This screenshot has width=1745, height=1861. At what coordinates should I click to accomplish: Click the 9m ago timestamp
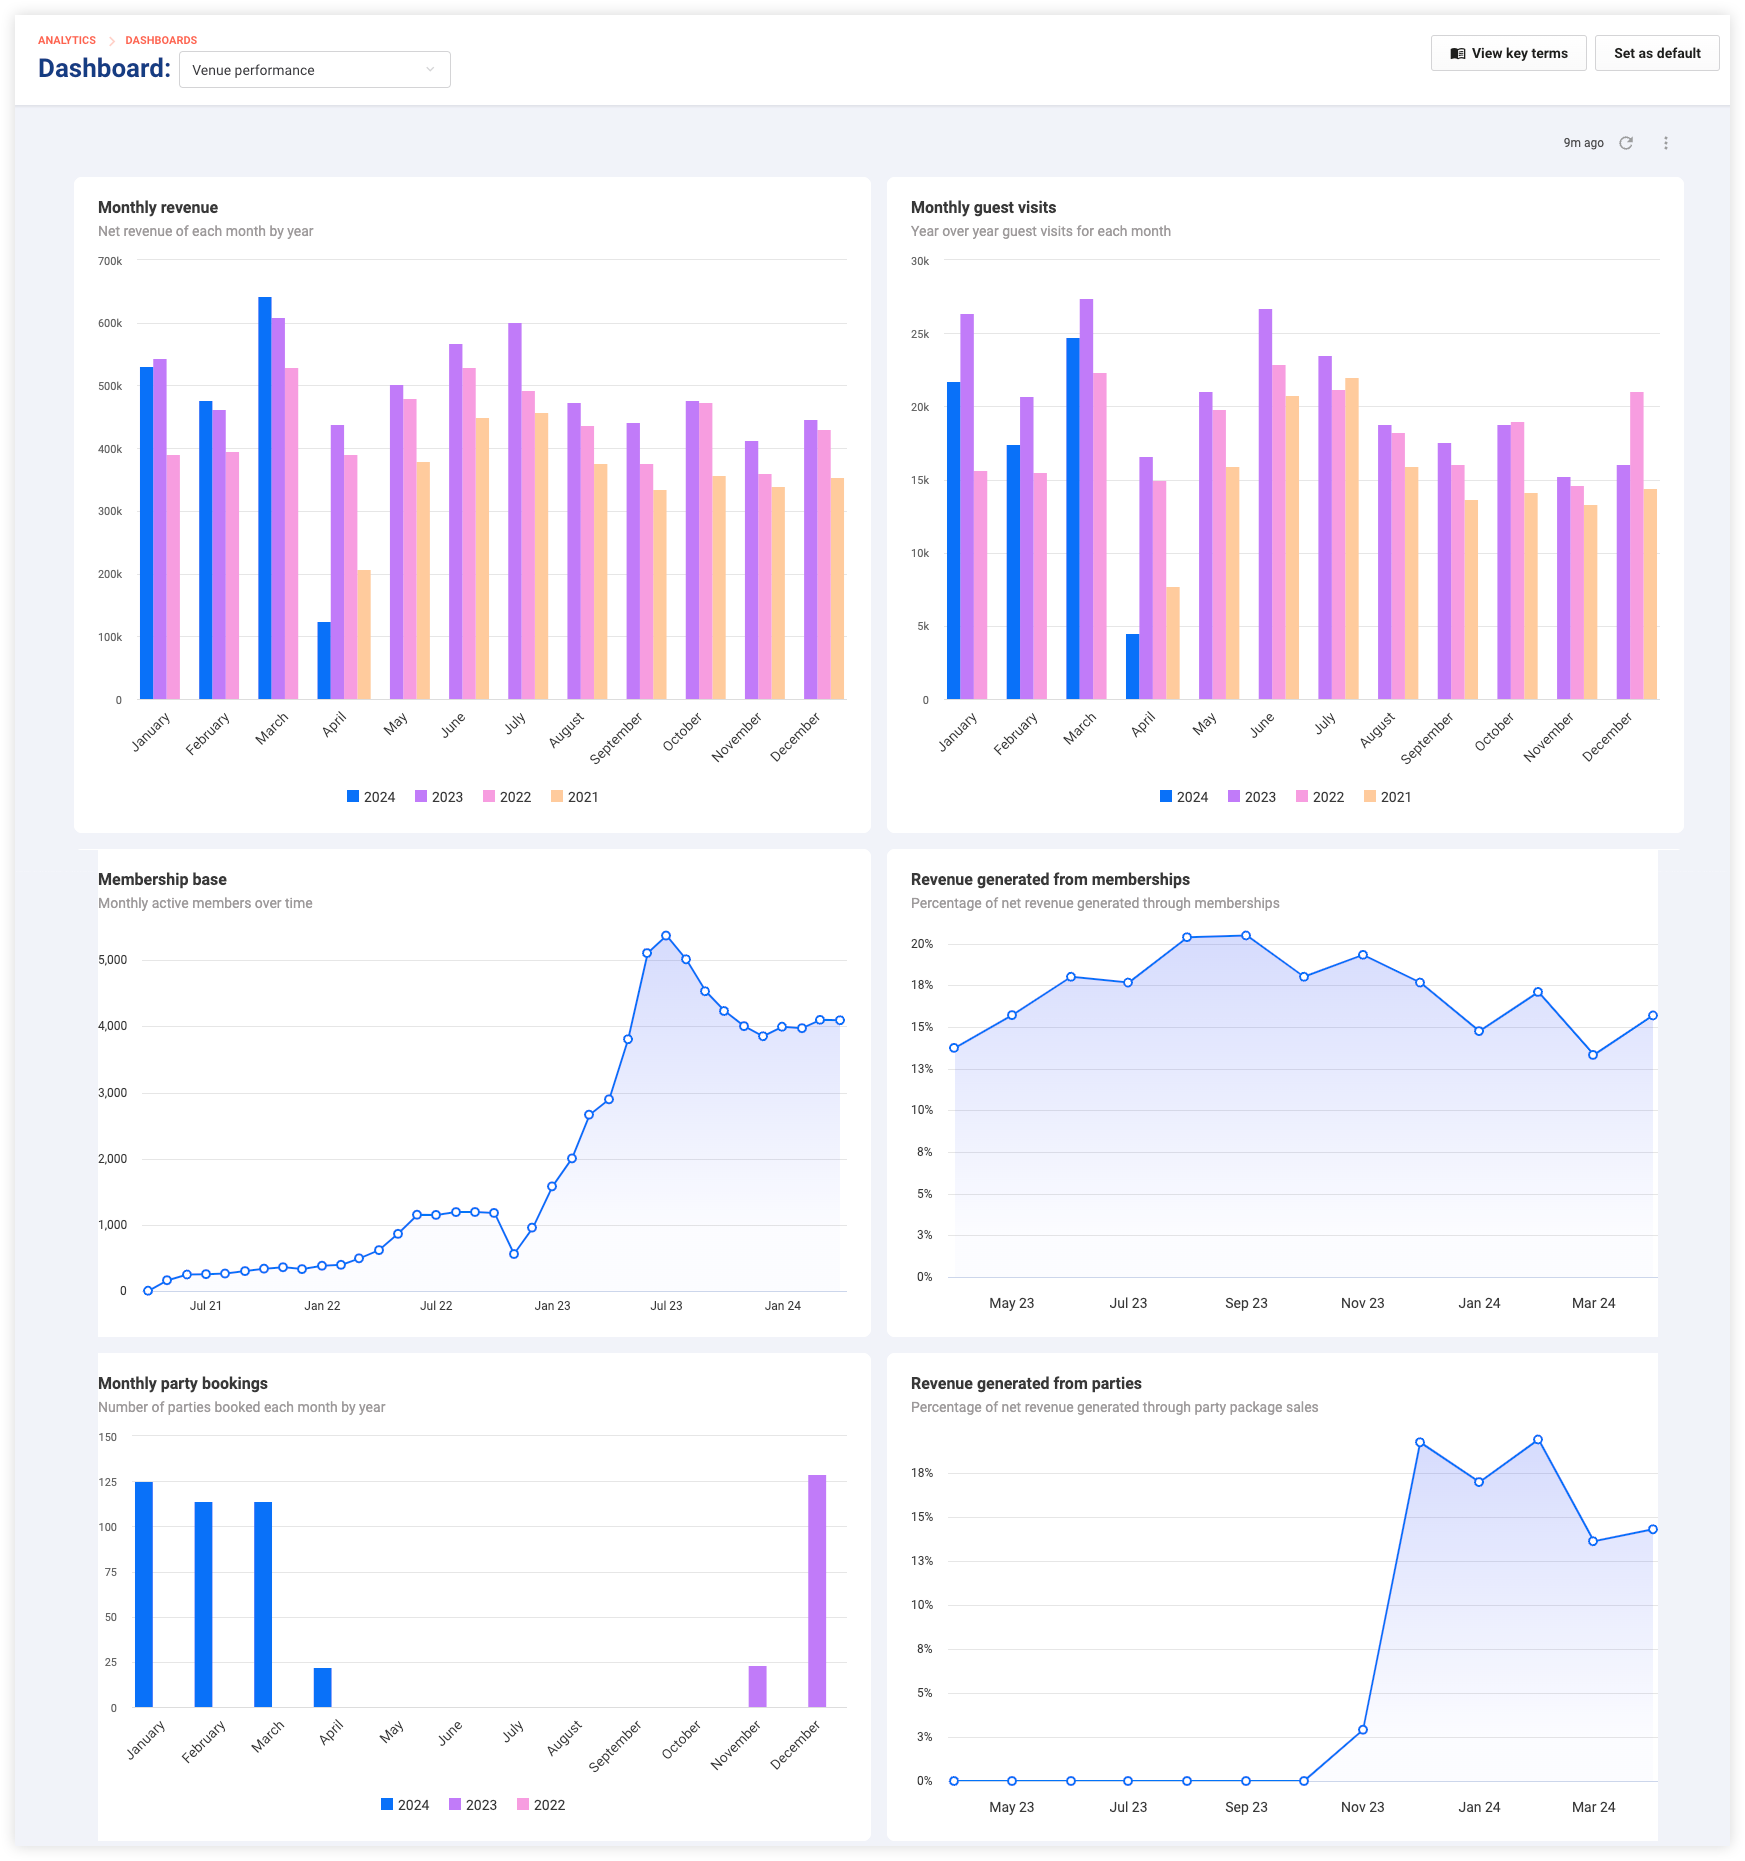(x=1583, y=143)
